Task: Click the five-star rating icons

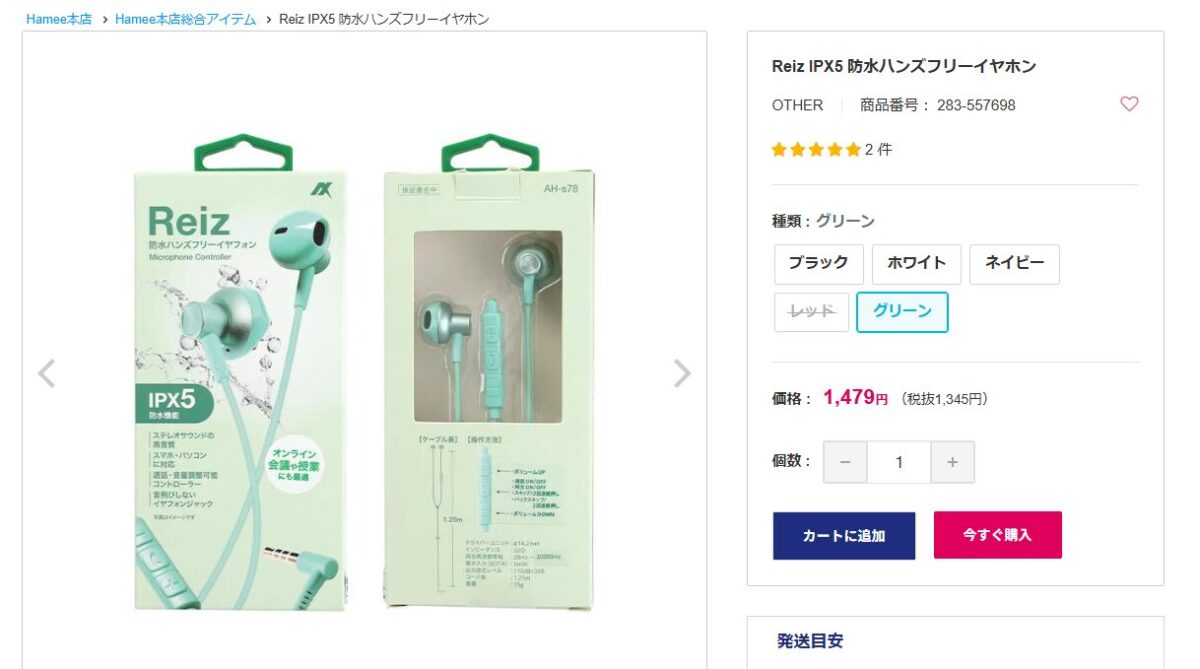Action: 816,150
